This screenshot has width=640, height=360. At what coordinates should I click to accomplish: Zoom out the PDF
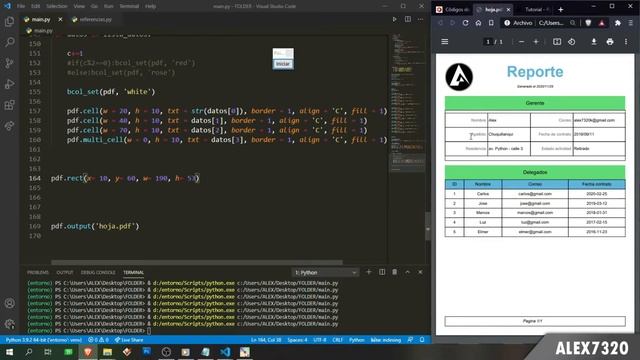(x=521, y=42)
